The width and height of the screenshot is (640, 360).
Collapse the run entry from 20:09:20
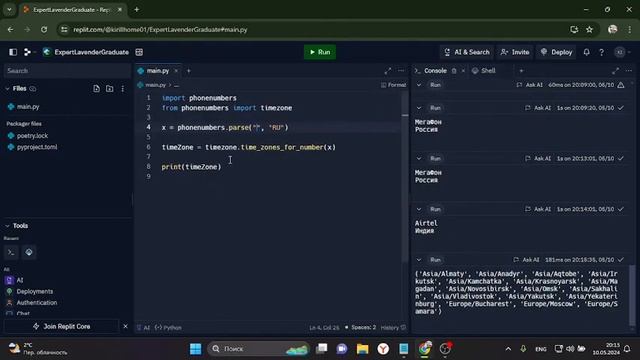(419, 108)
